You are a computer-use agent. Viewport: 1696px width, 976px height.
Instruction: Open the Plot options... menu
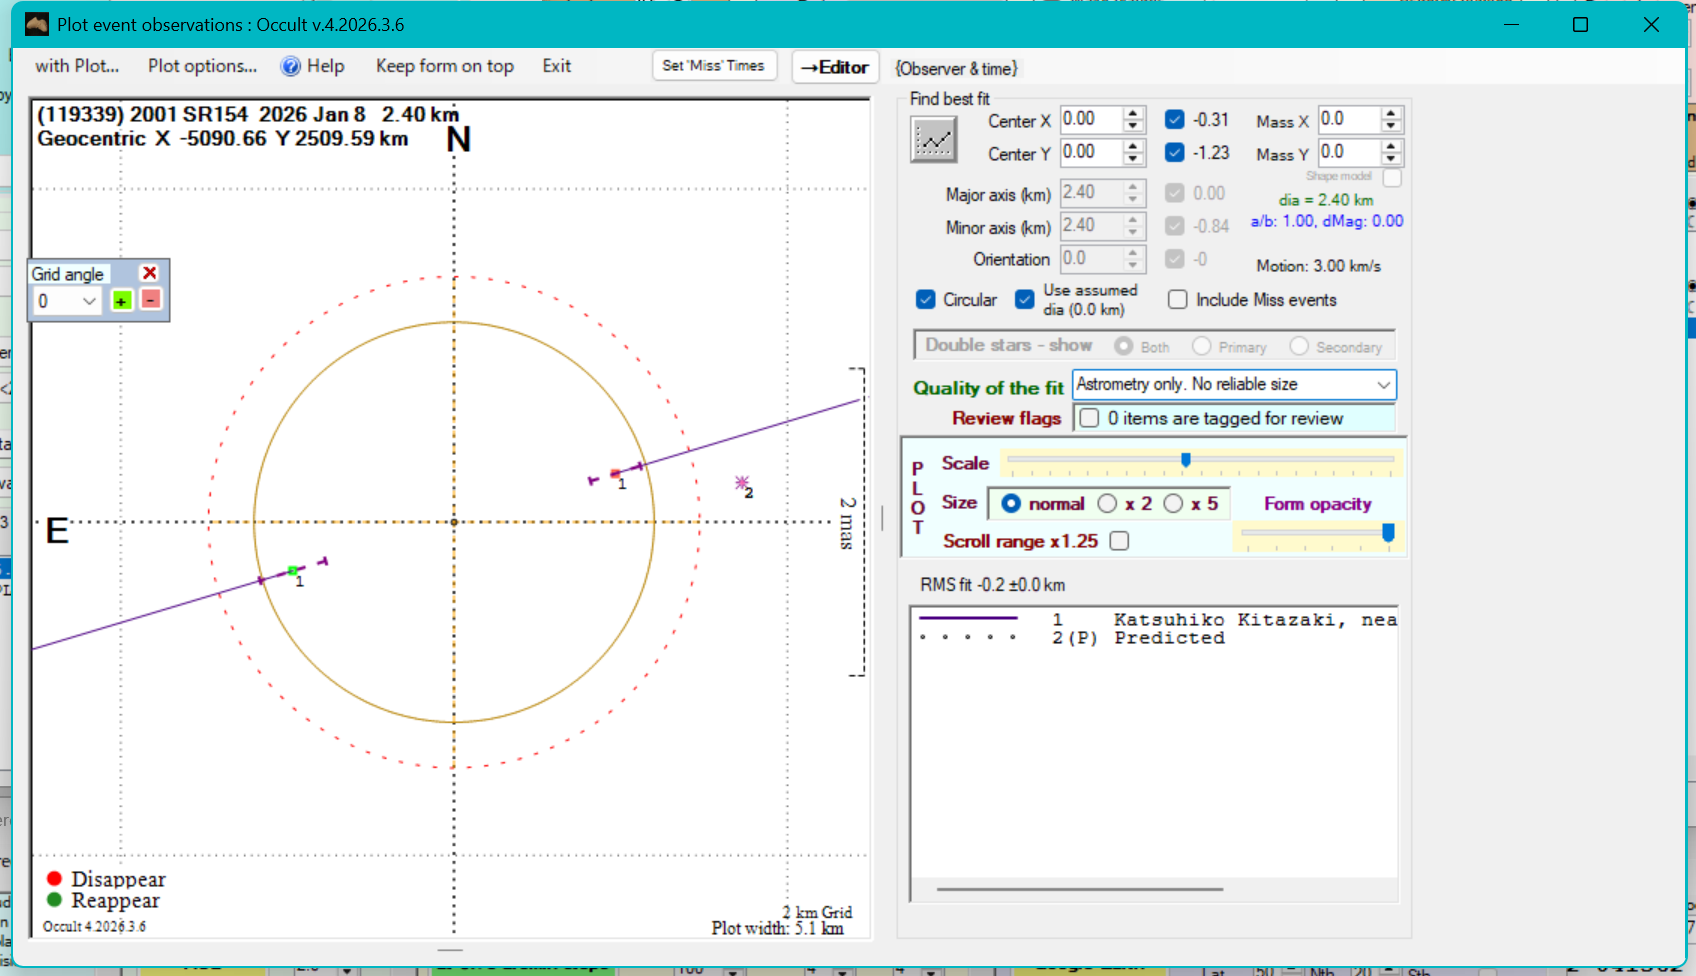202,66
